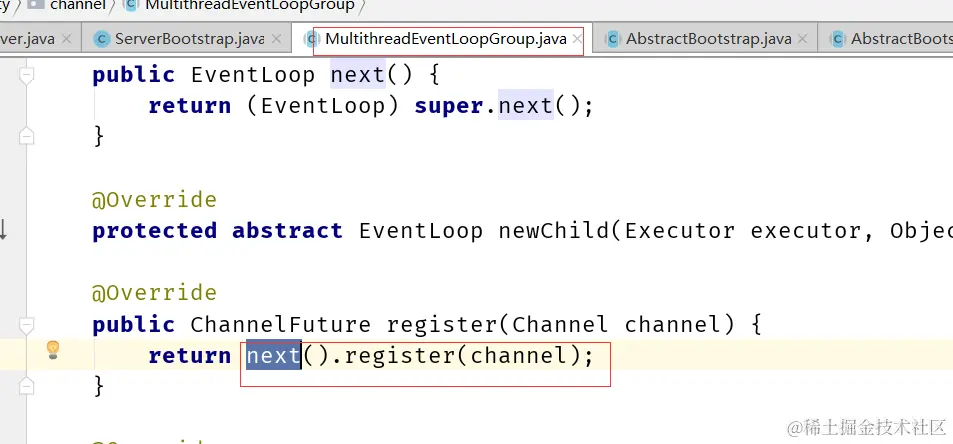Click the selected next call in register
953x444 pixels.
pos(274,355)
